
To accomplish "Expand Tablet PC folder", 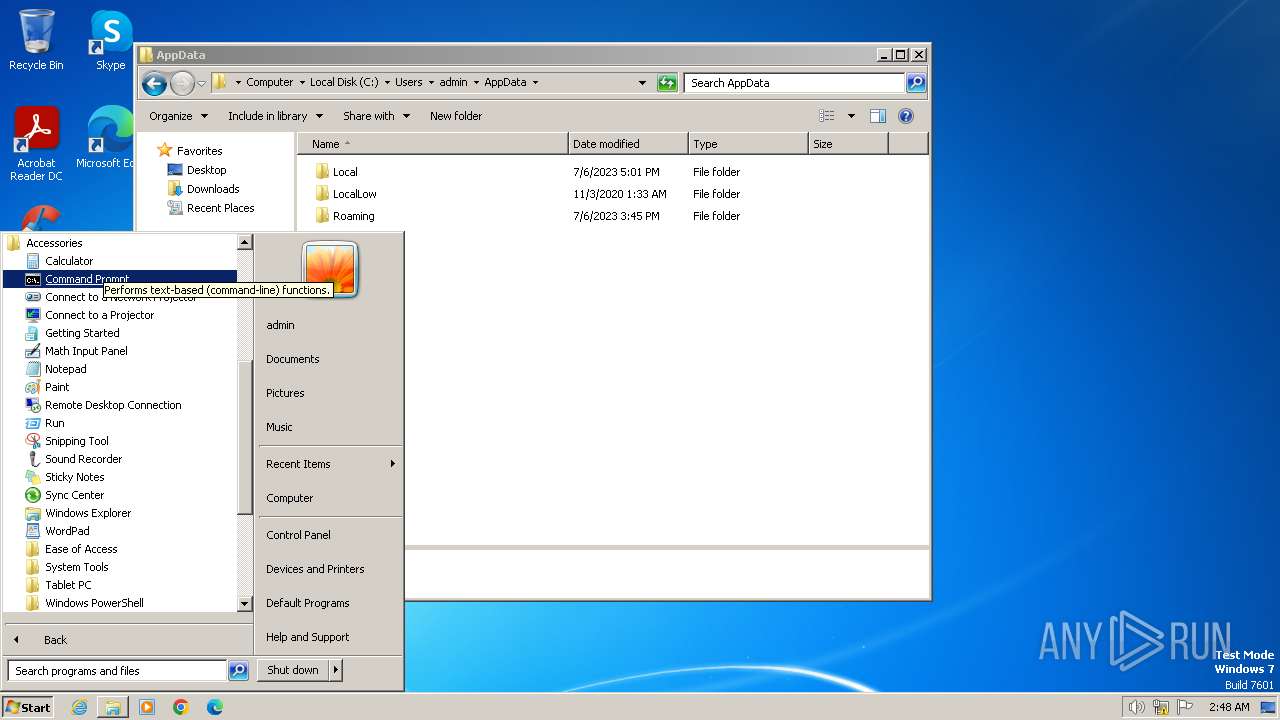I will [68, 585].
